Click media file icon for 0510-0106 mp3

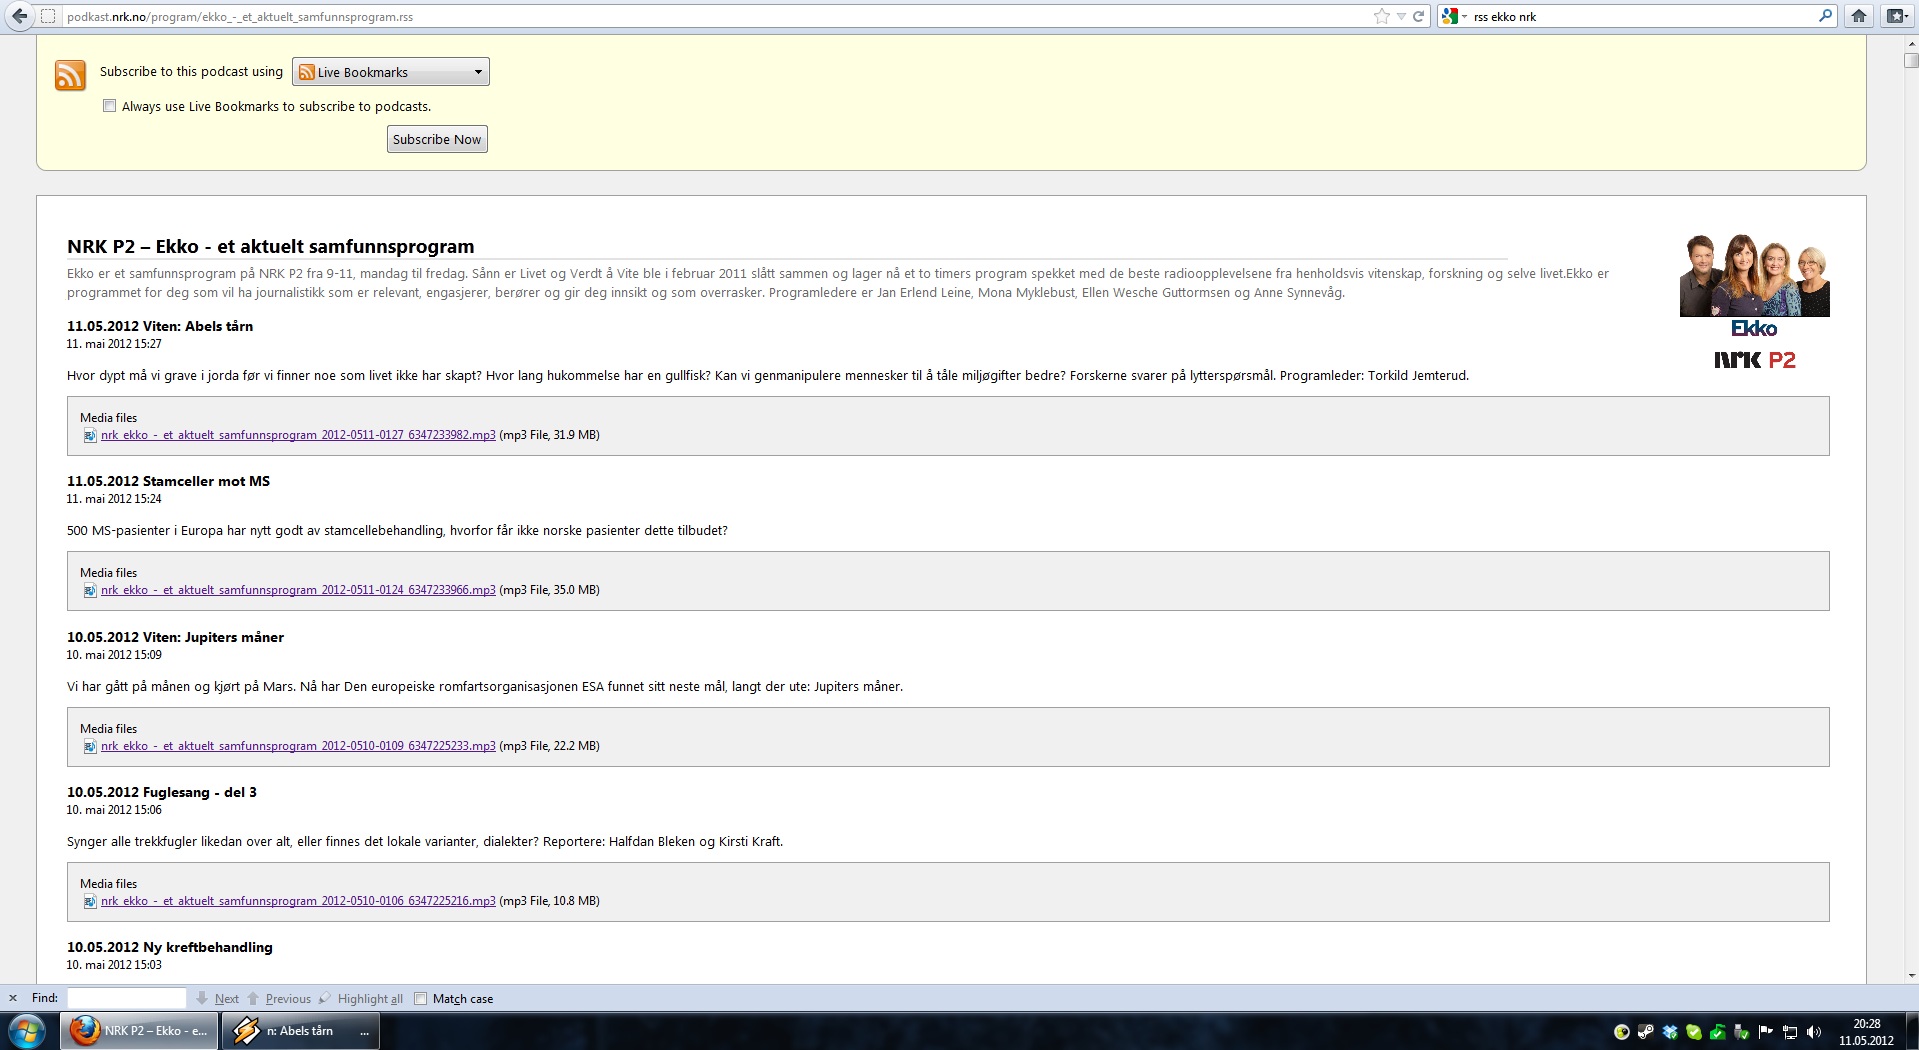point(90,901)
